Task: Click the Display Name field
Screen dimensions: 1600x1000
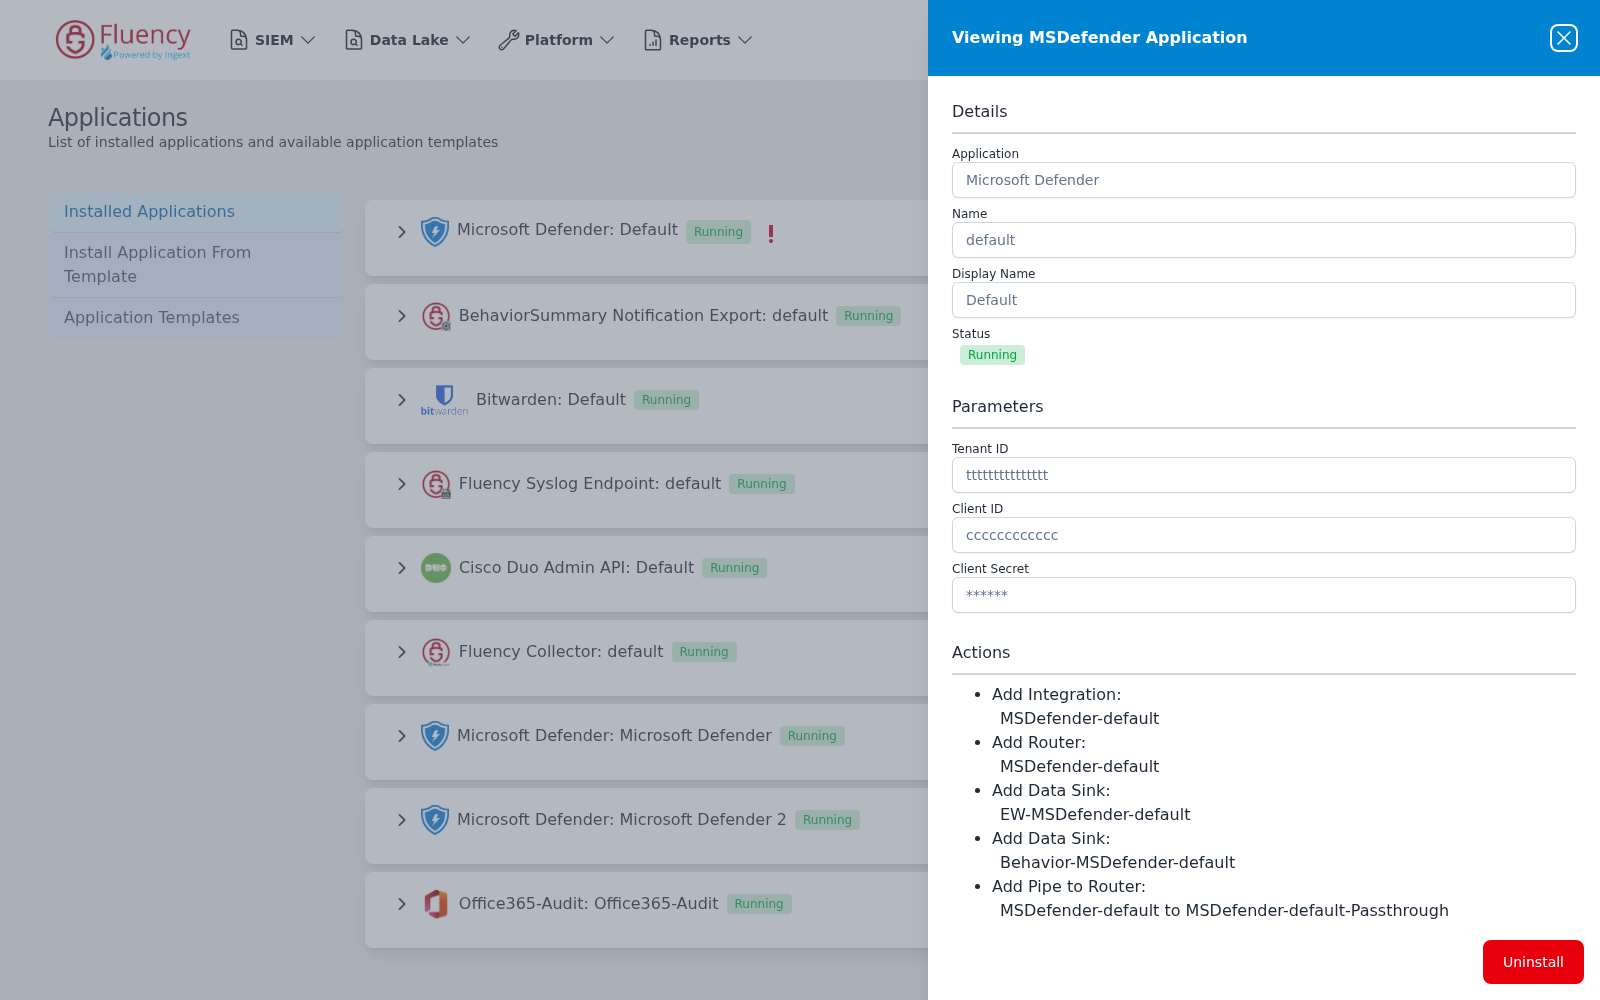Action: tap(1264, 300)
